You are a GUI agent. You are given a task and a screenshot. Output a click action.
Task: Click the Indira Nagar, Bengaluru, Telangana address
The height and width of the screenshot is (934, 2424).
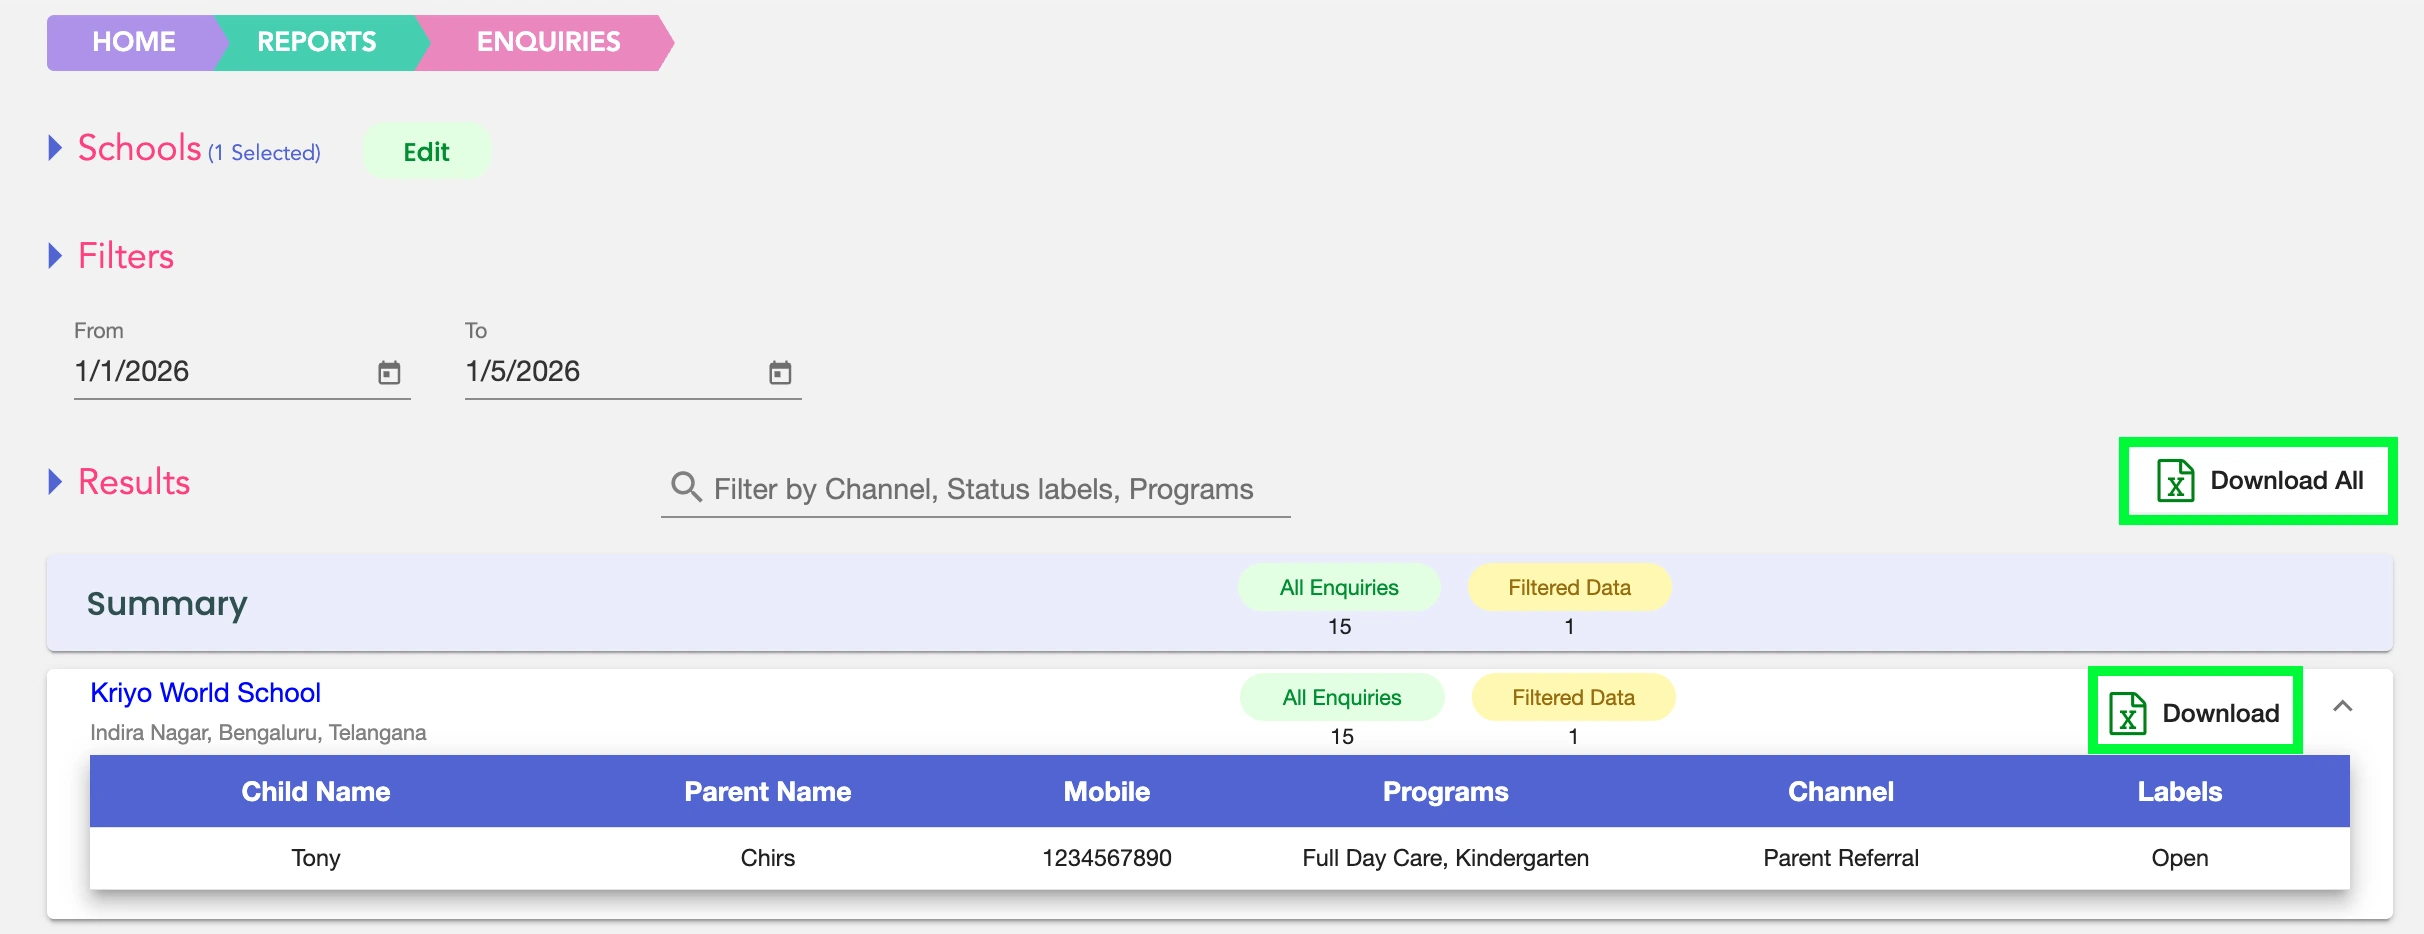[258, 733]
